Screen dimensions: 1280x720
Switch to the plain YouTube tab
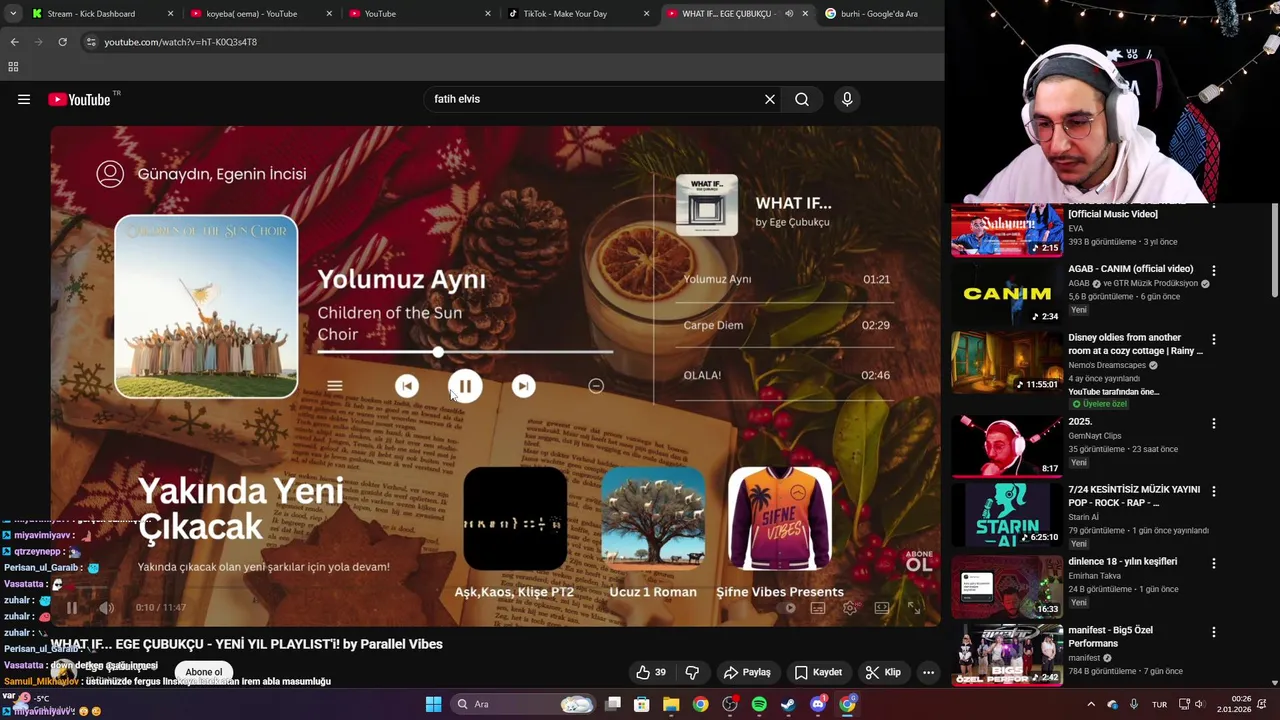point(420,14)
